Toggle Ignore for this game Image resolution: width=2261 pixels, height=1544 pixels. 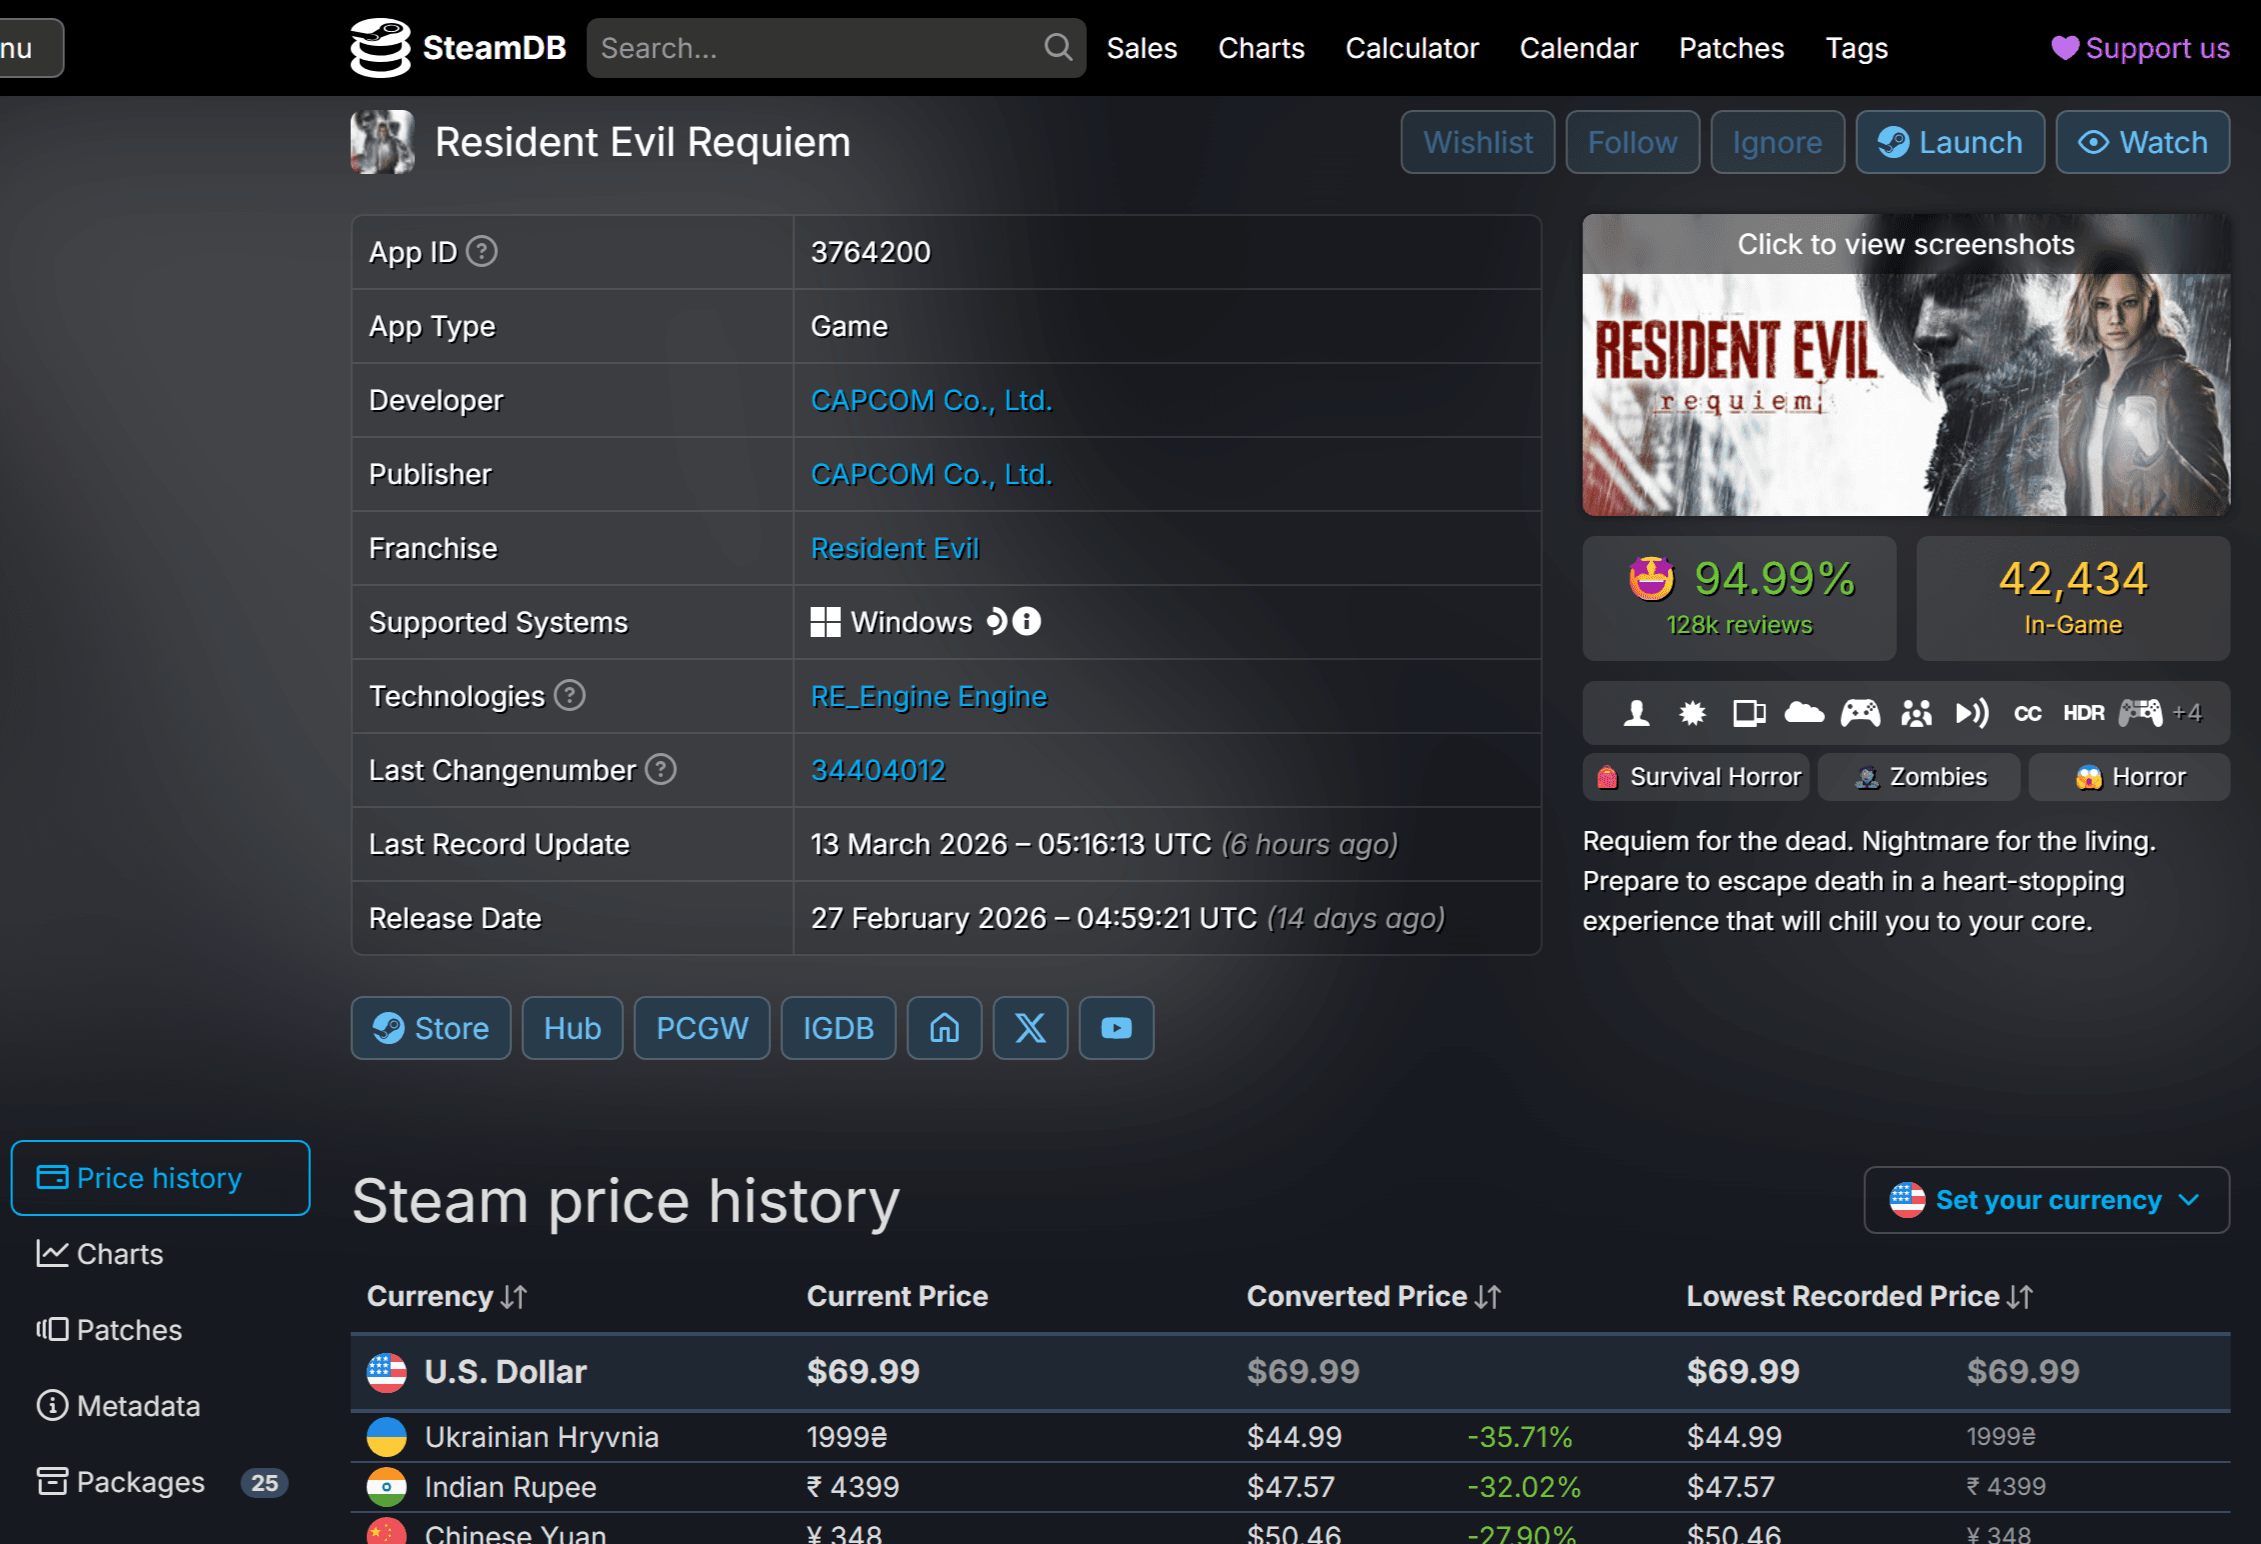click(x=1778, y=142)
